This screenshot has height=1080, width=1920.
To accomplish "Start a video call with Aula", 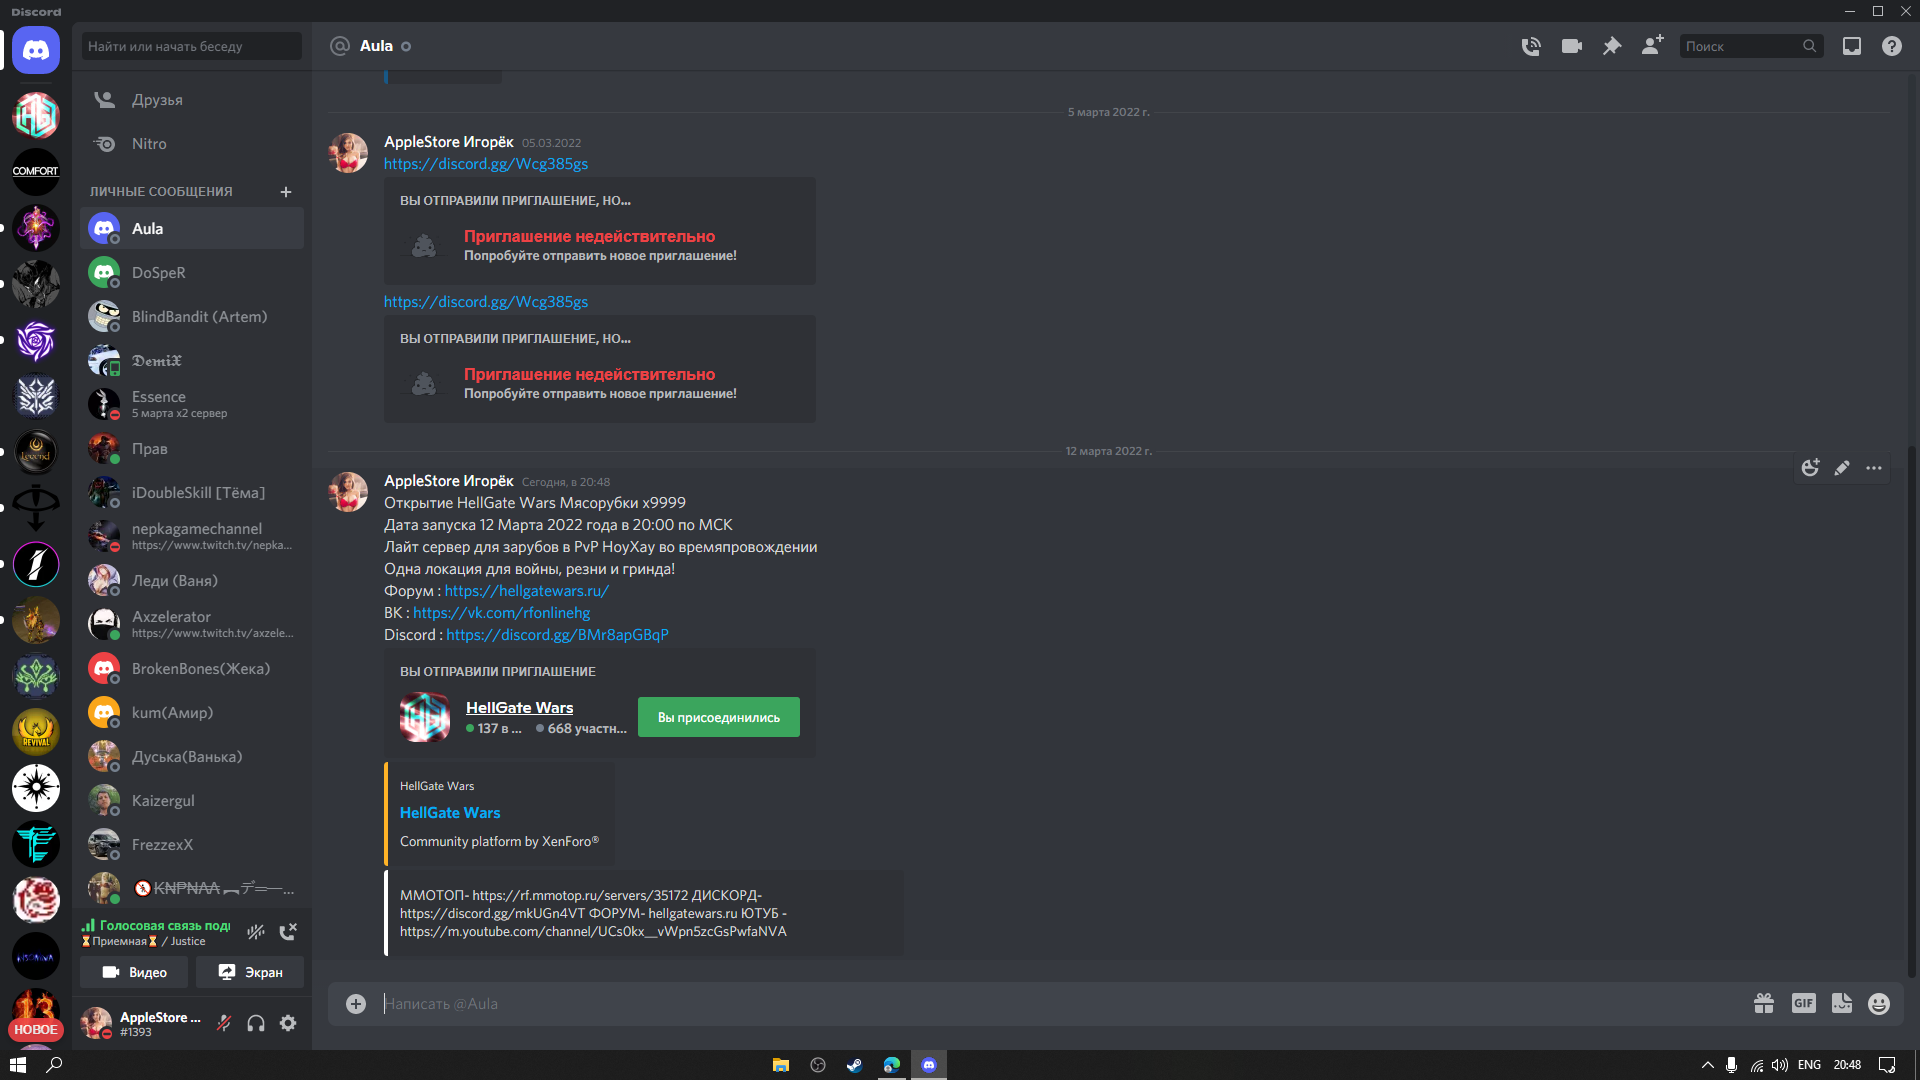I will point(1572,46).
